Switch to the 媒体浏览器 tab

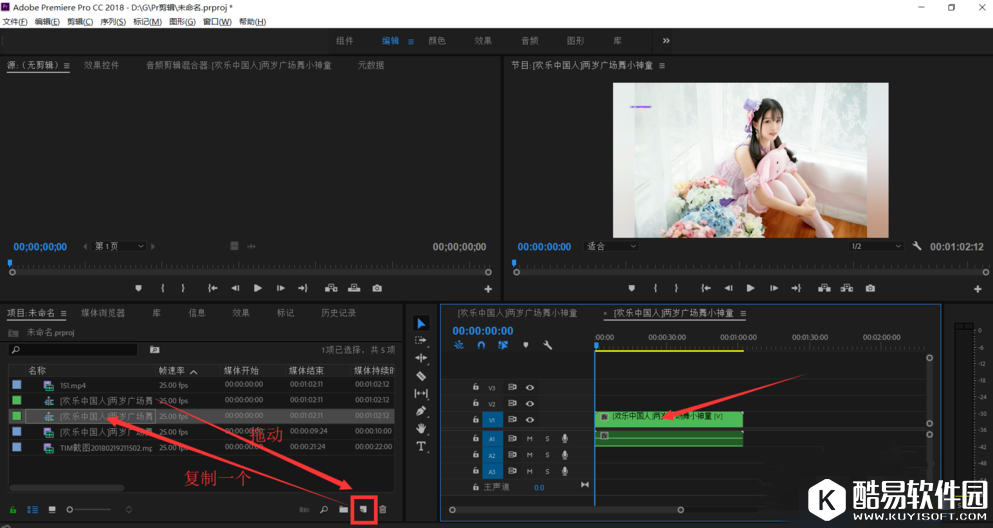click(103, 313)
